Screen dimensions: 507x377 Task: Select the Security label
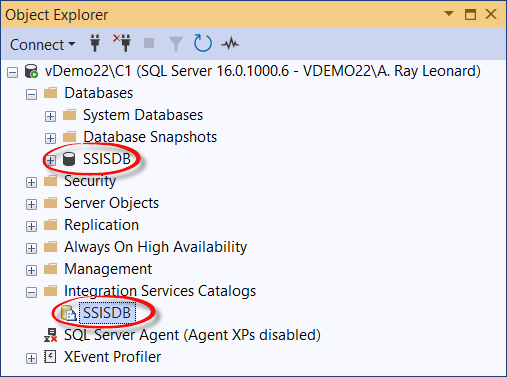[90, 181]
